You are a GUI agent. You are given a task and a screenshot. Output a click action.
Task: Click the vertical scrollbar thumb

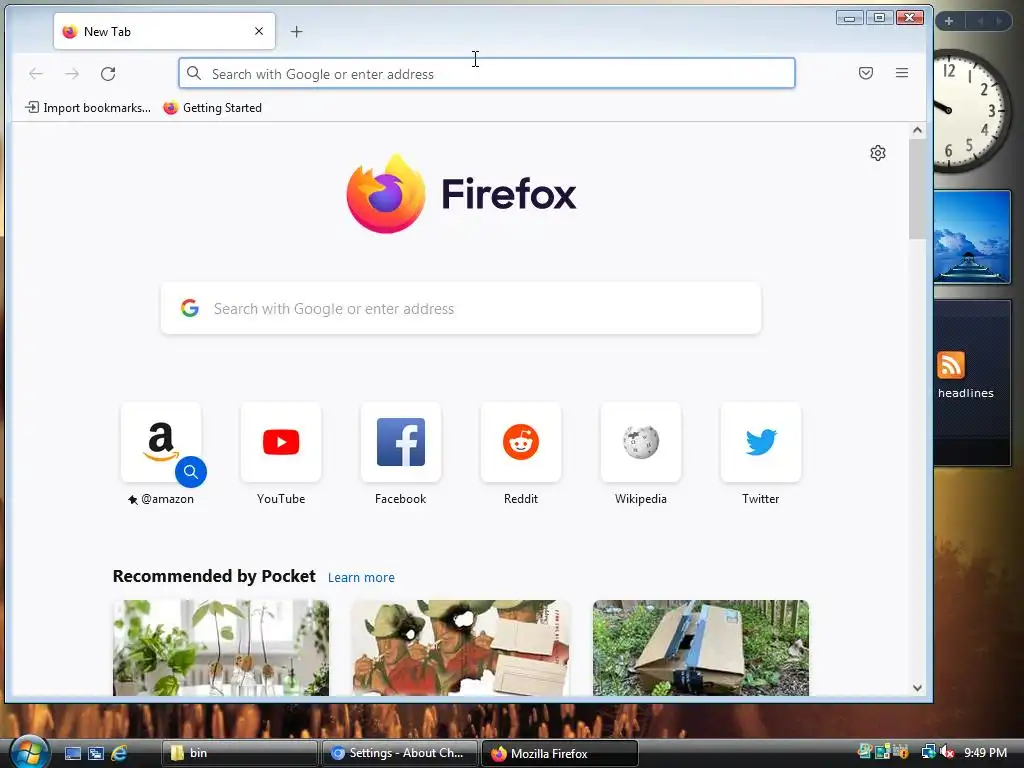point(918,189)
